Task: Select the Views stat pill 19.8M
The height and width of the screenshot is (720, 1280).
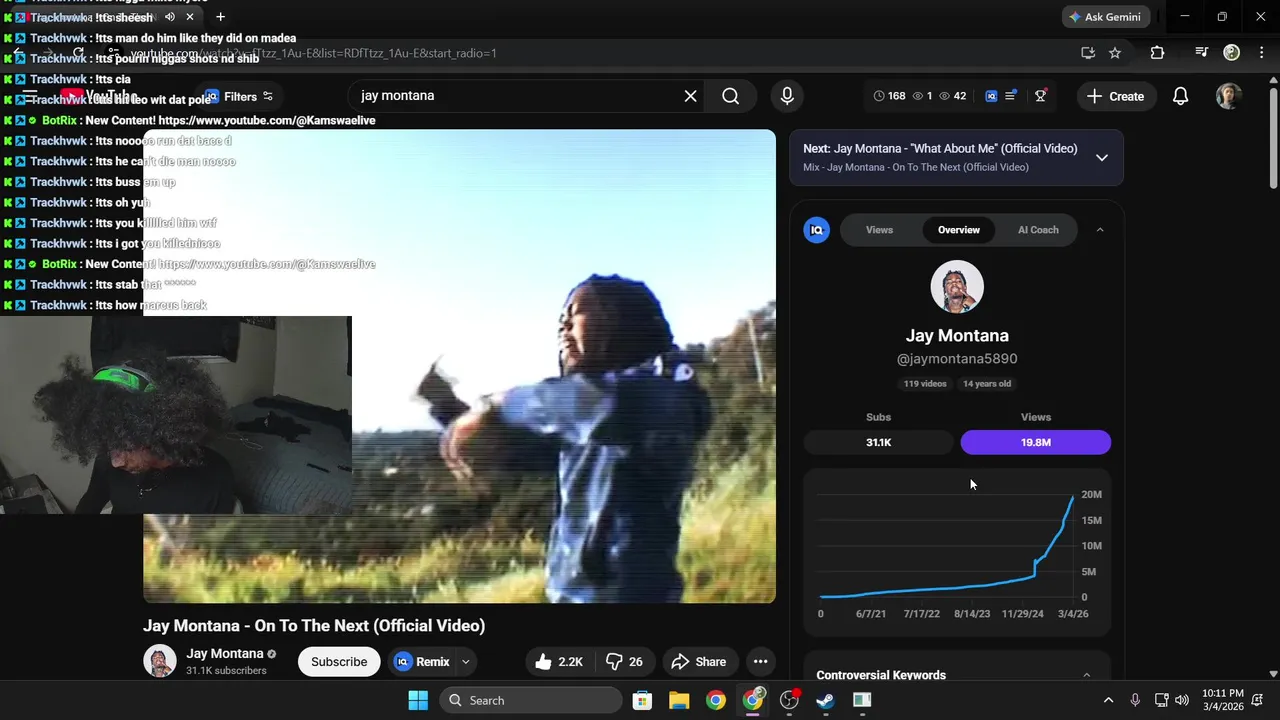Action: tap(1035, 442)
